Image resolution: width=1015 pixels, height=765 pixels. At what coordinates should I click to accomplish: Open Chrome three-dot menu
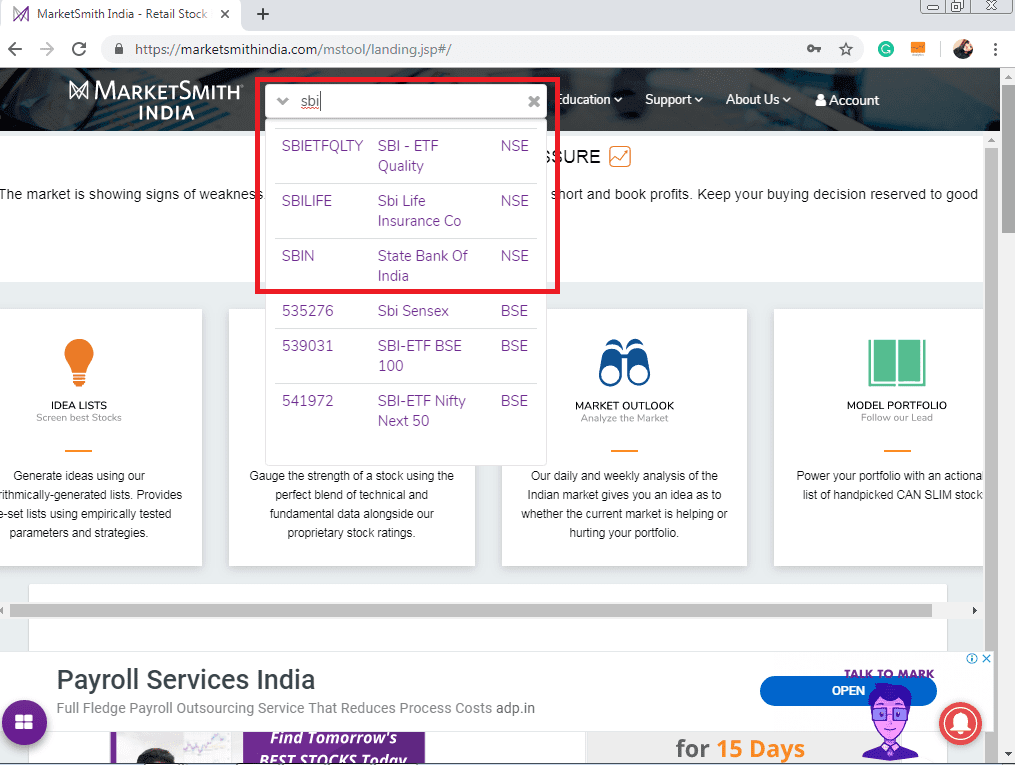pyautogui.click(x=995, y=49)
